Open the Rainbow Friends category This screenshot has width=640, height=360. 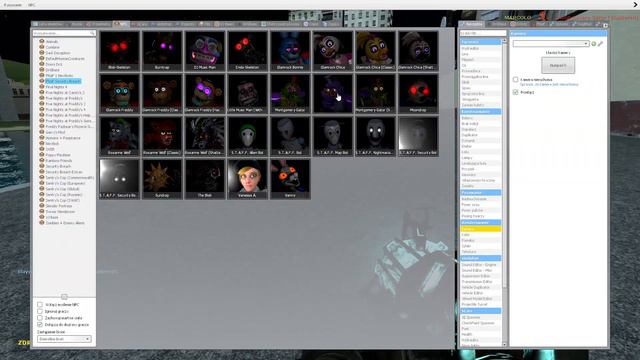pyautogui.click(x=59, y=161)
